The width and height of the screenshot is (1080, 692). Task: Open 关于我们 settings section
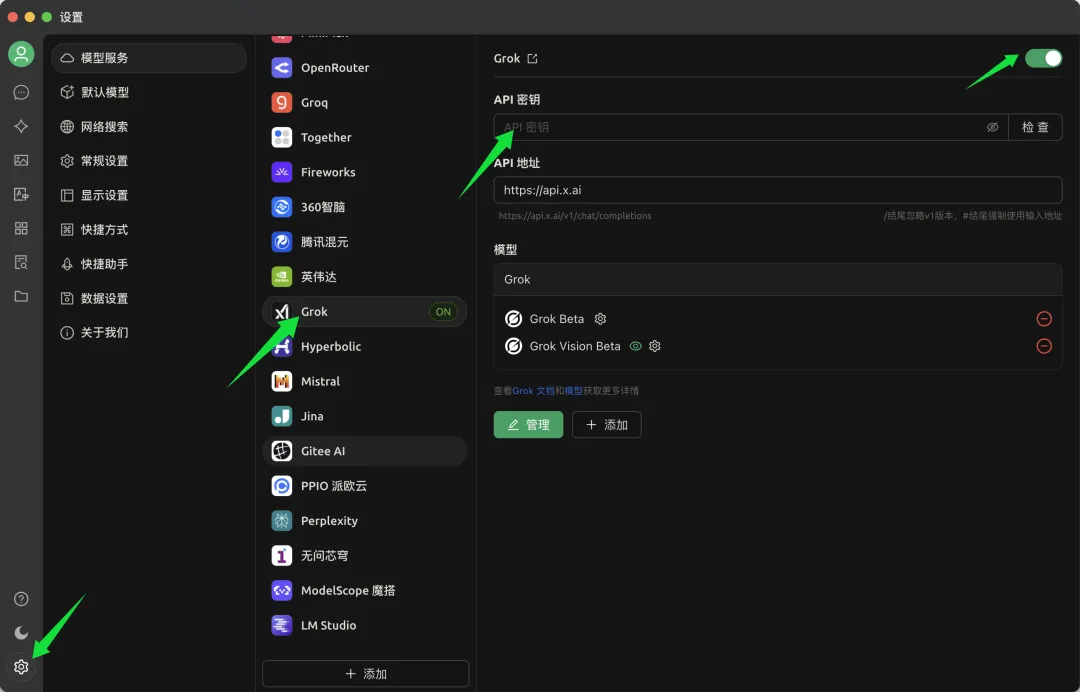[x=149, y=333]
